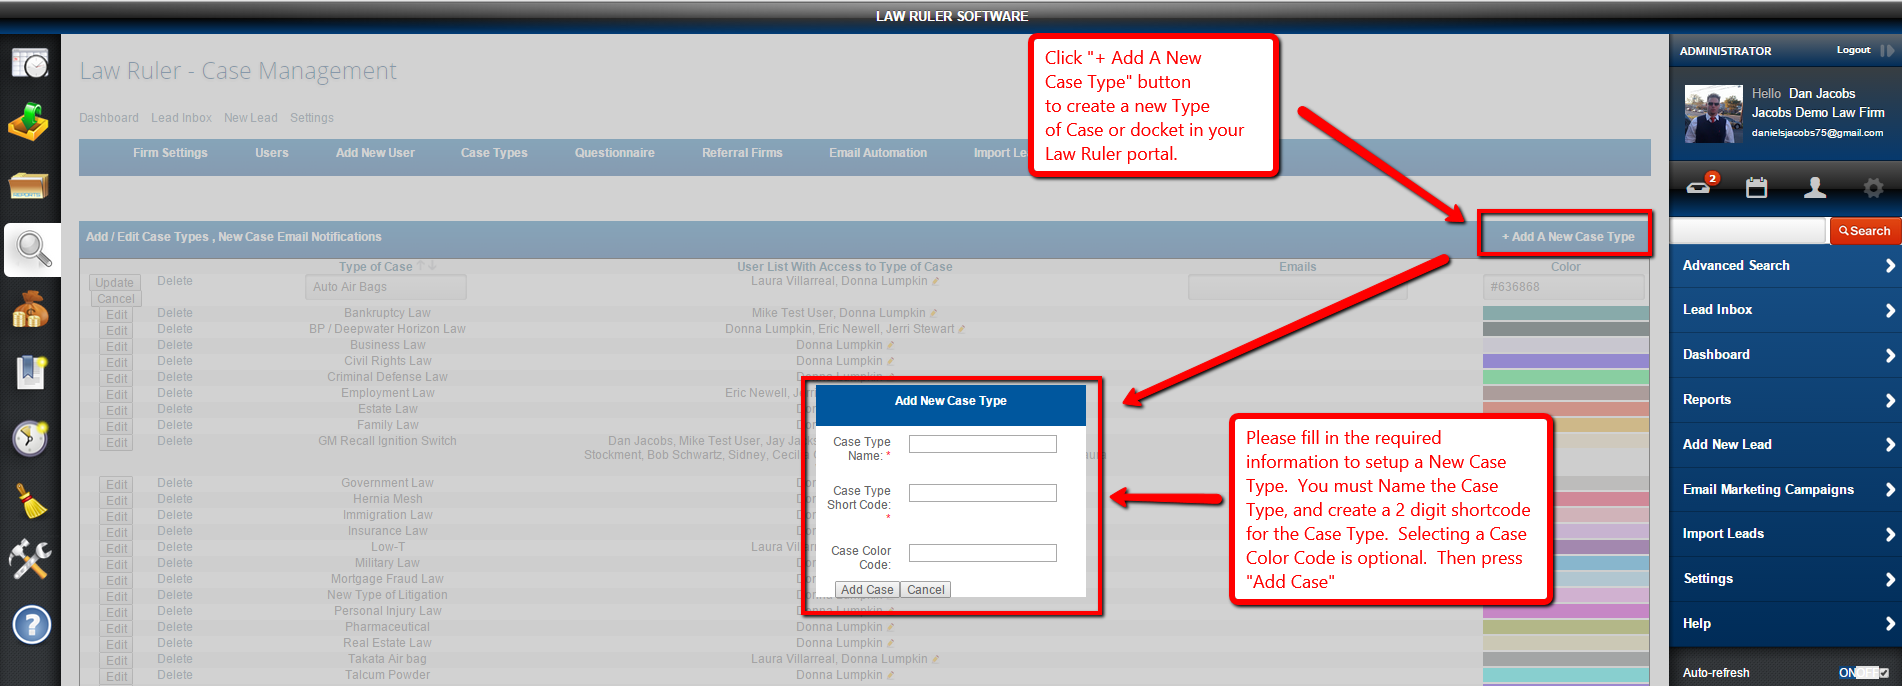Expand the Advanced Search menu chevron

point(1890,266)
